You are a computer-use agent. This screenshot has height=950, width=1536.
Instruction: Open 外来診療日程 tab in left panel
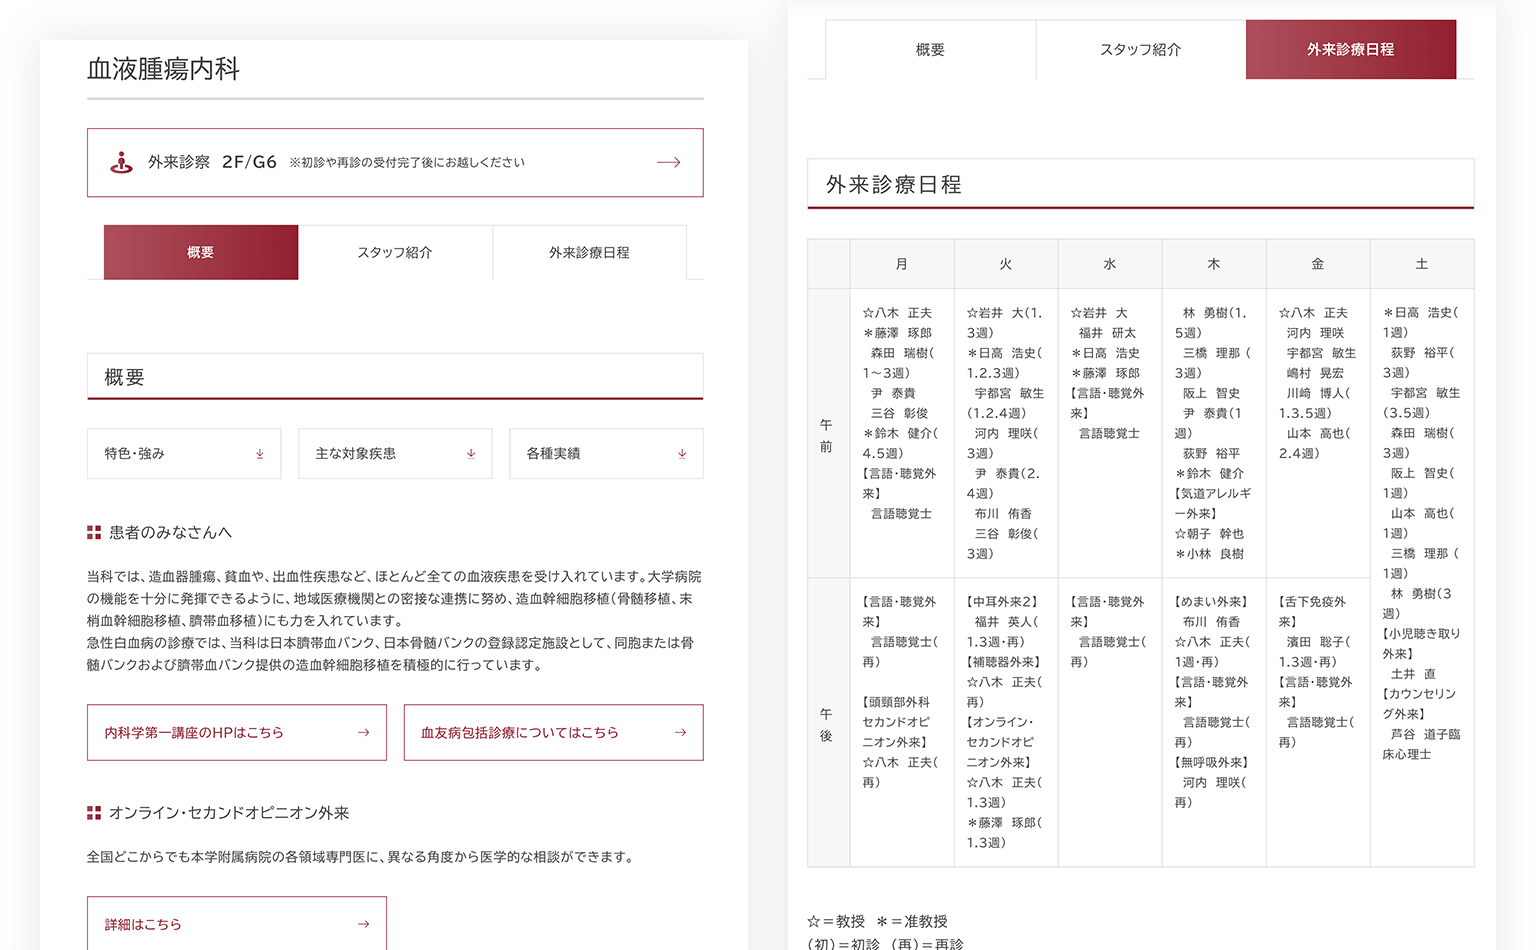pos(589,252)
